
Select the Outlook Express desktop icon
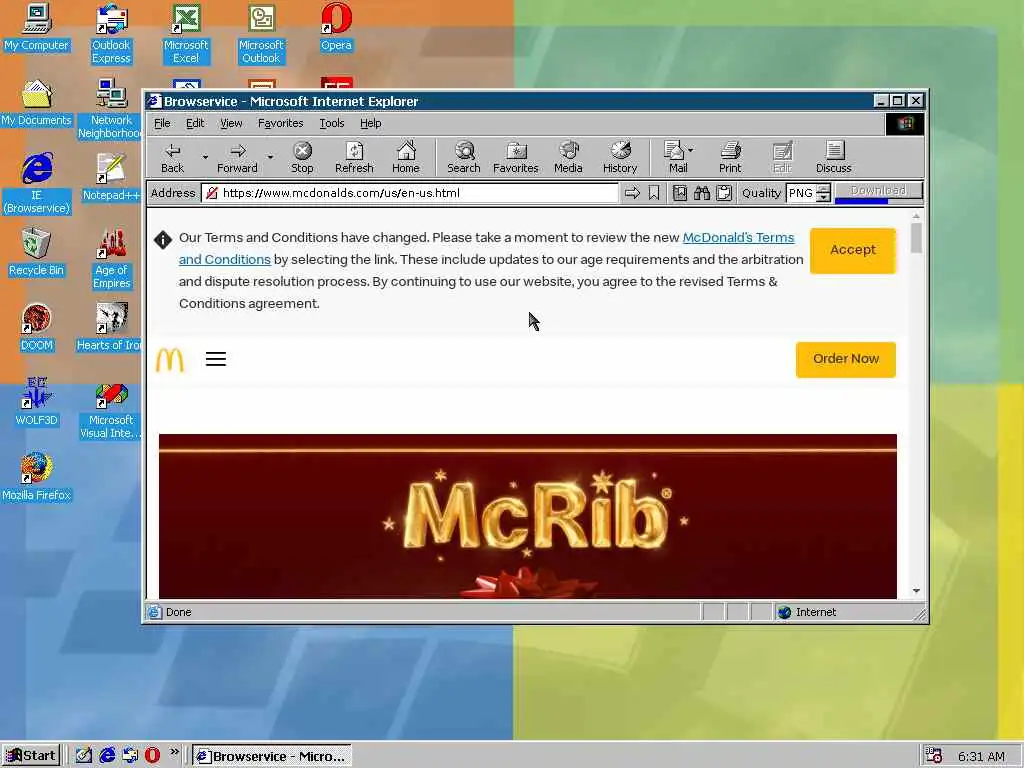111,34
